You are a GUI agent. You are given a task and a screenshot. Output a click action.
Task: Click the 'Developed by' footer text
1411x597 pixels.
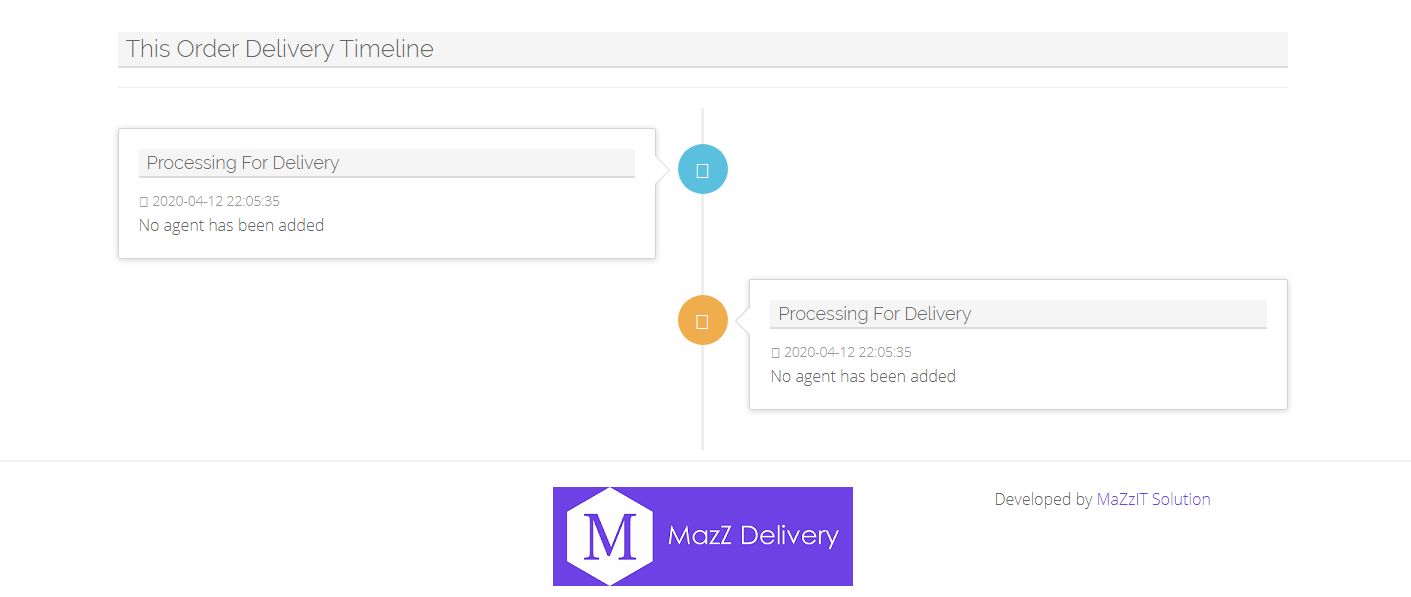(1043, 499)
